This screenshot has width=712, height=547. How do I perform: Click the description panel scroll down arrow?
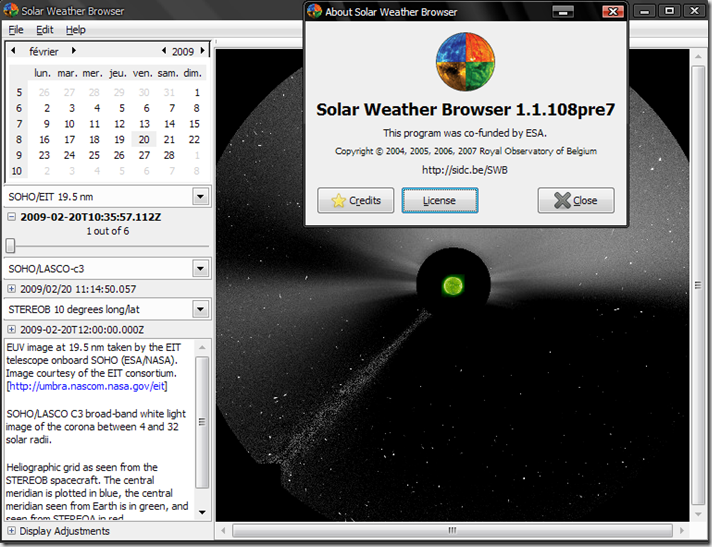click(202, 513)
